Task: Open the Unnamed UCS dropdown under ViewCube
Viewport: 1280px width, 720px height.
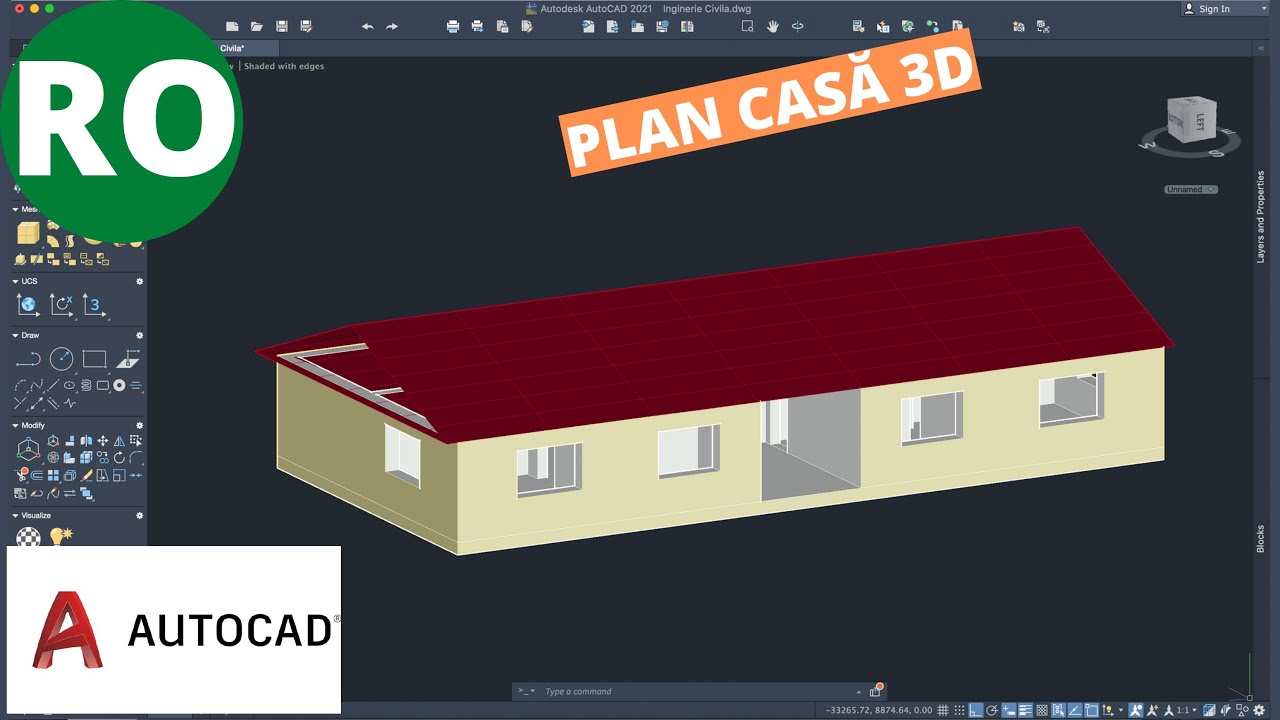Action: pyautogui.click(x=1191, y=189)
